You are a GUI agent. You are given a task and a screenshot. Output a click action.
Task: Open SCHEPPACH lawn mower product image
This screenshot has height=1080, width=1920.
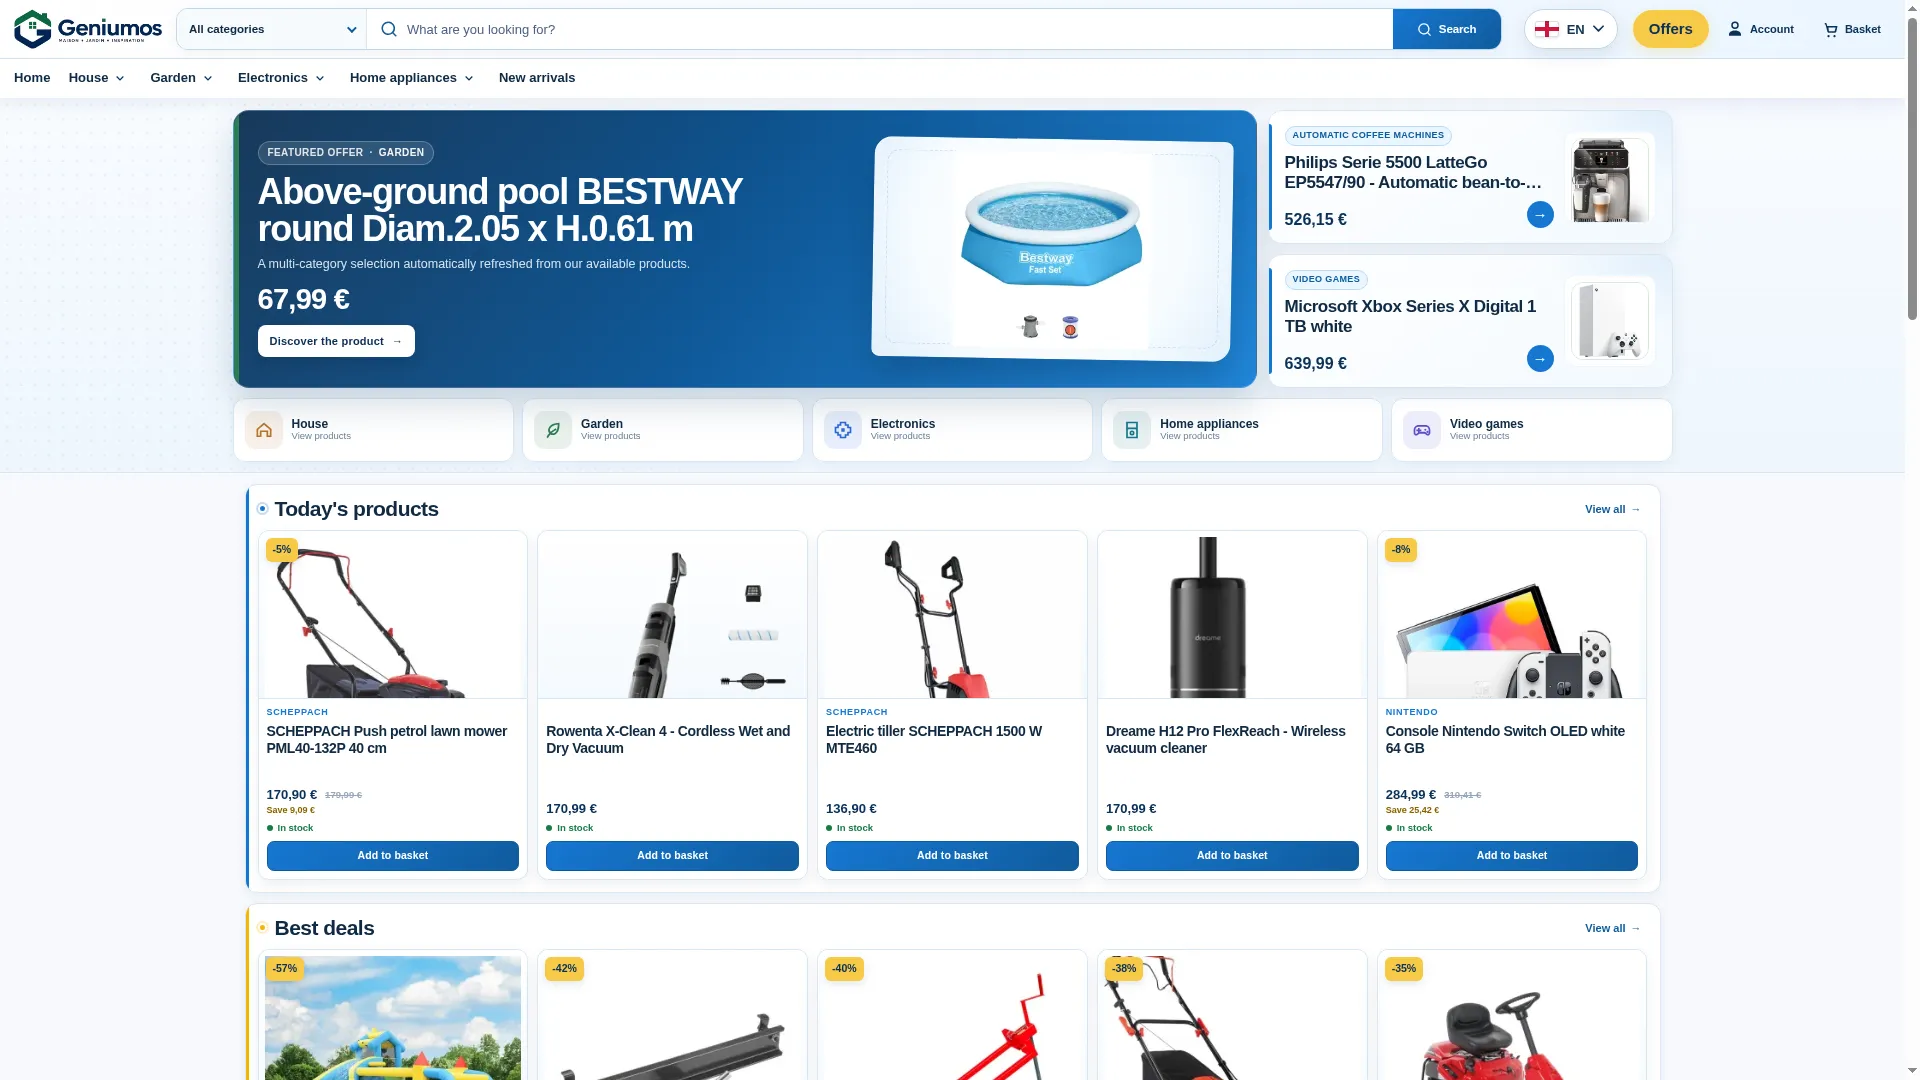pyautogui.click(x=393, y=617)
